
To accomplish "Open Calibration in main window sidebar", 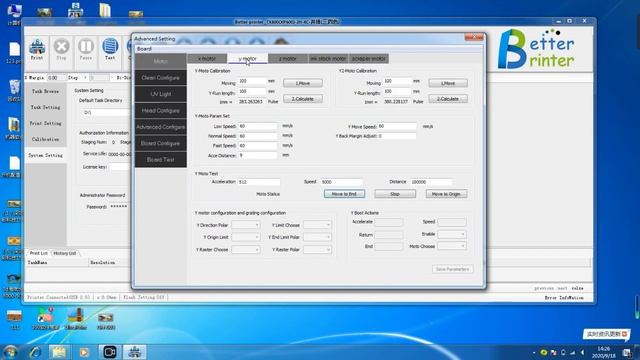I will click(45, 139).
